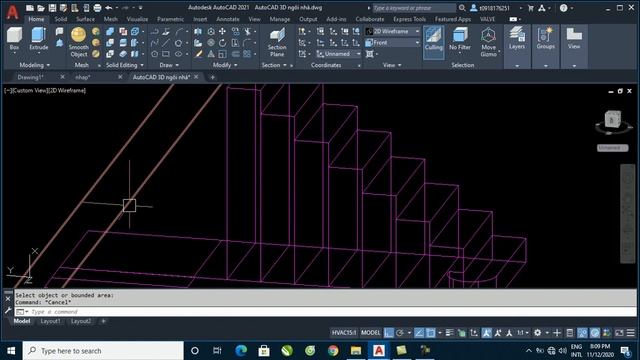This screenshot has height=360, width=640.
Task: Click the Undo arrow icon
Action: pos(109,8)
